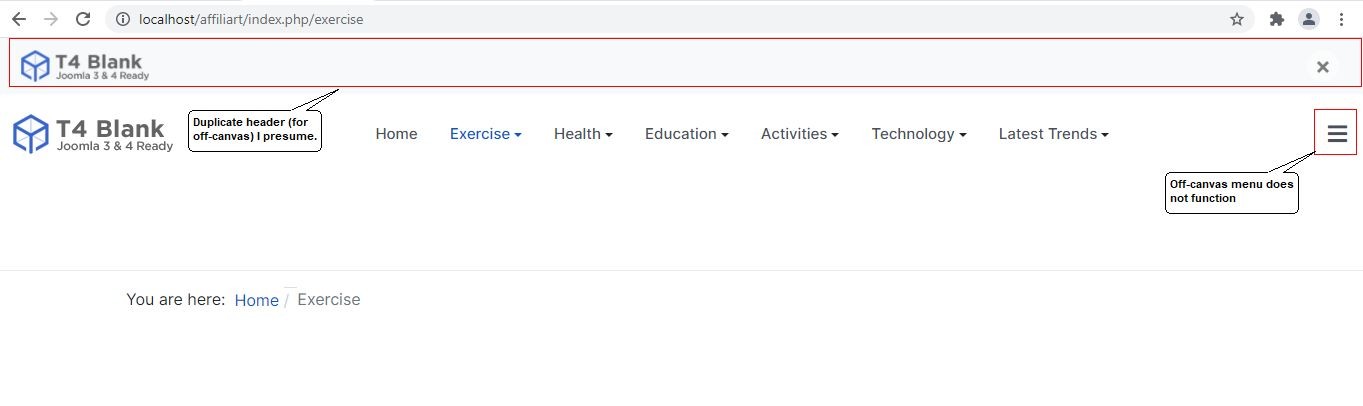Close the duplicate off-canvas header

click(x=1322, y=67)
